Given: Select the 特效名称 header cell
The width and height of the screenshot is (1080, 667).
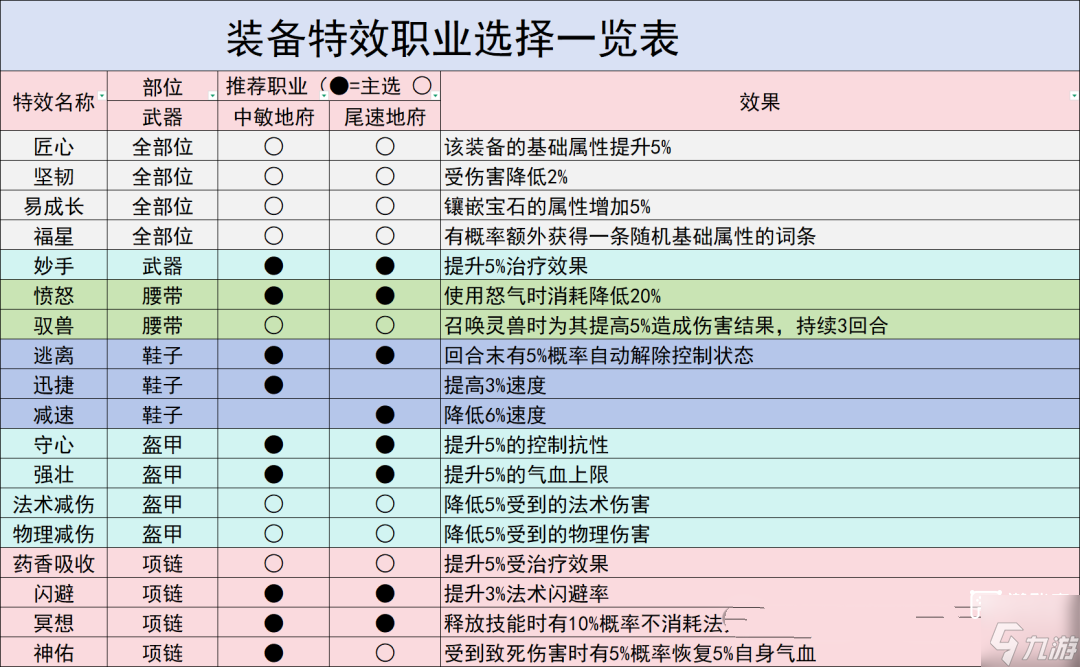Looking at the screenshot, I should coord(54,101).
